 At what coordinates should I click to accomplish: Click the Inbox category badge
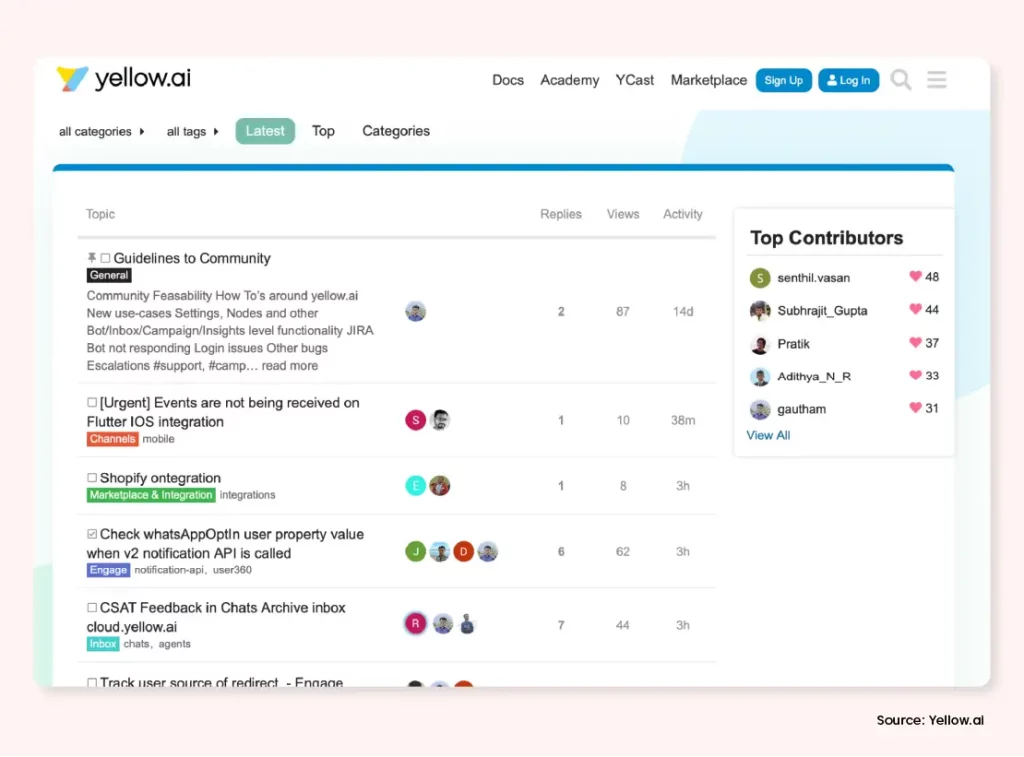point(103,644)
